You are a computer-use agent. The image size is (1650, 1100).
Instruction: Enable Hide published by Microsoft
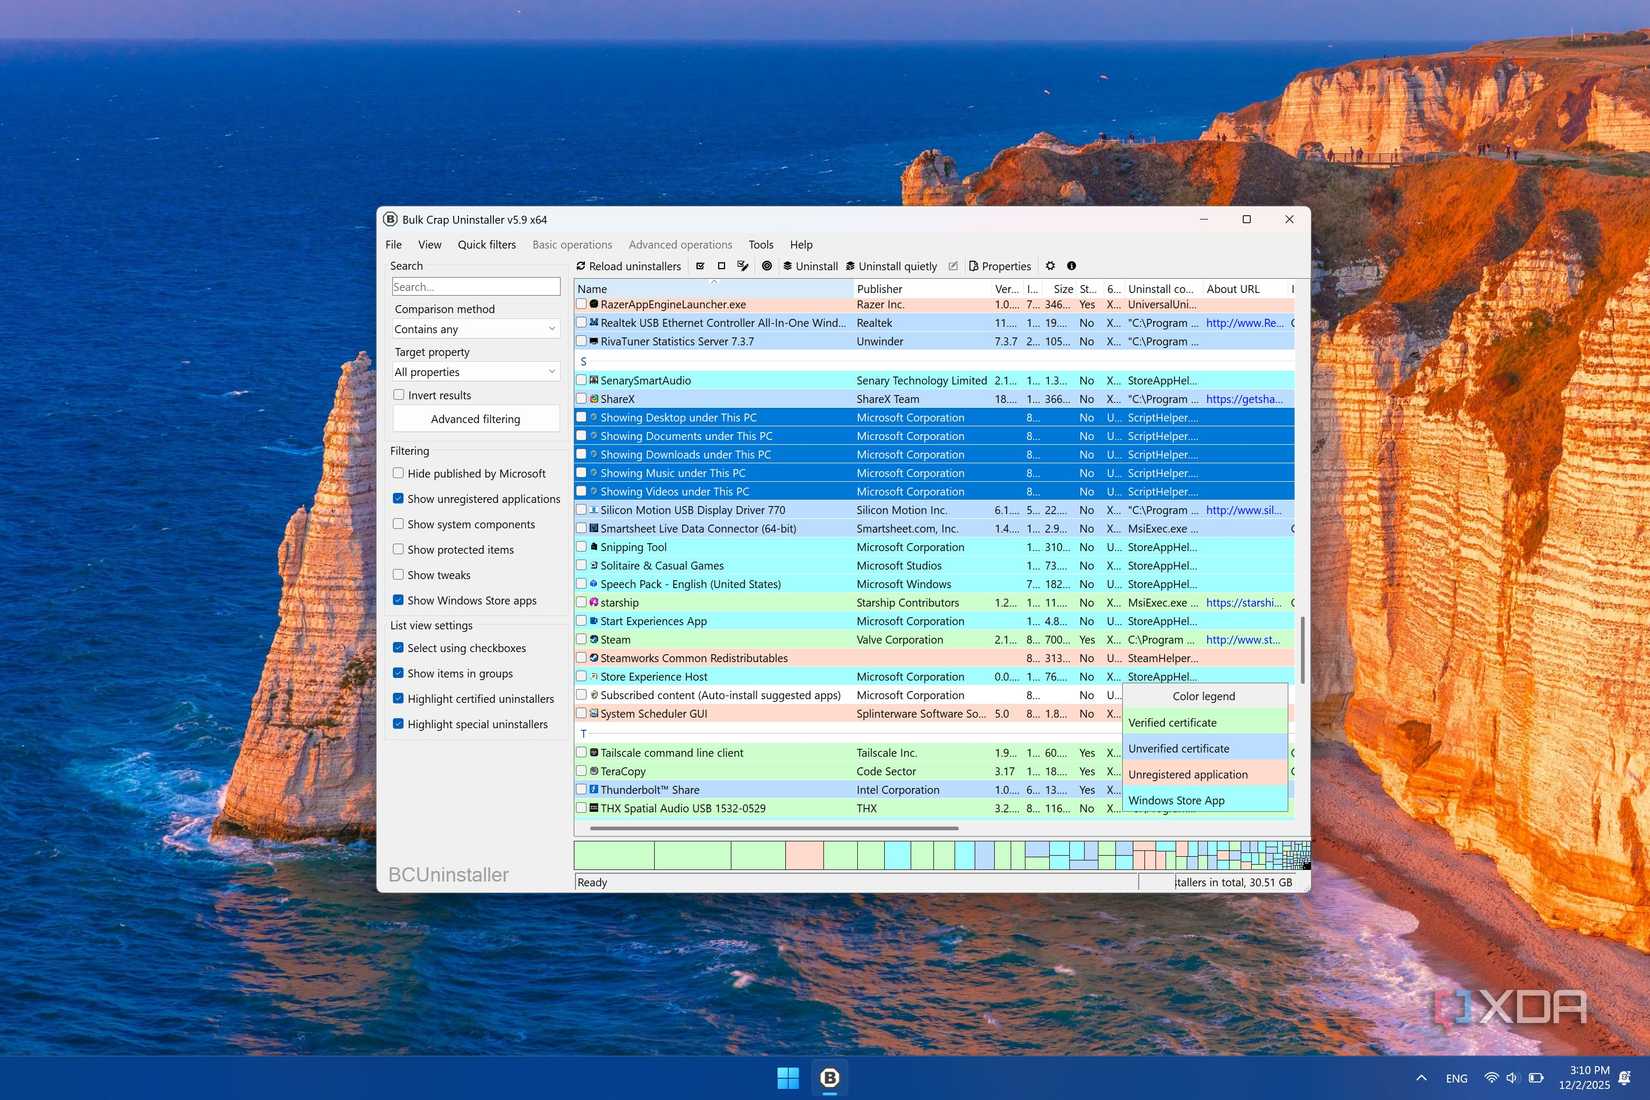[x=398, y=473]
